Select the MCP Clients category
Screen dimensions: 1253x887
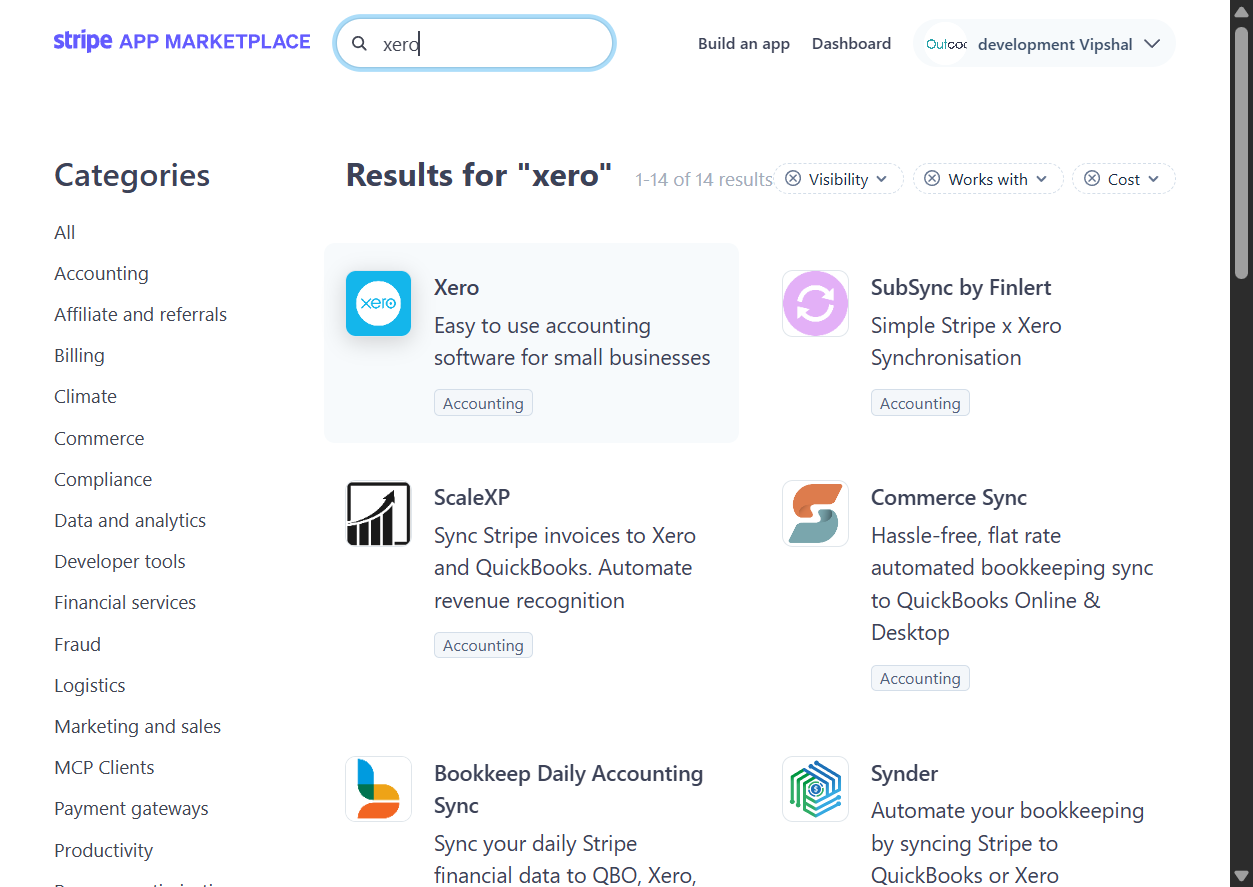104,768
